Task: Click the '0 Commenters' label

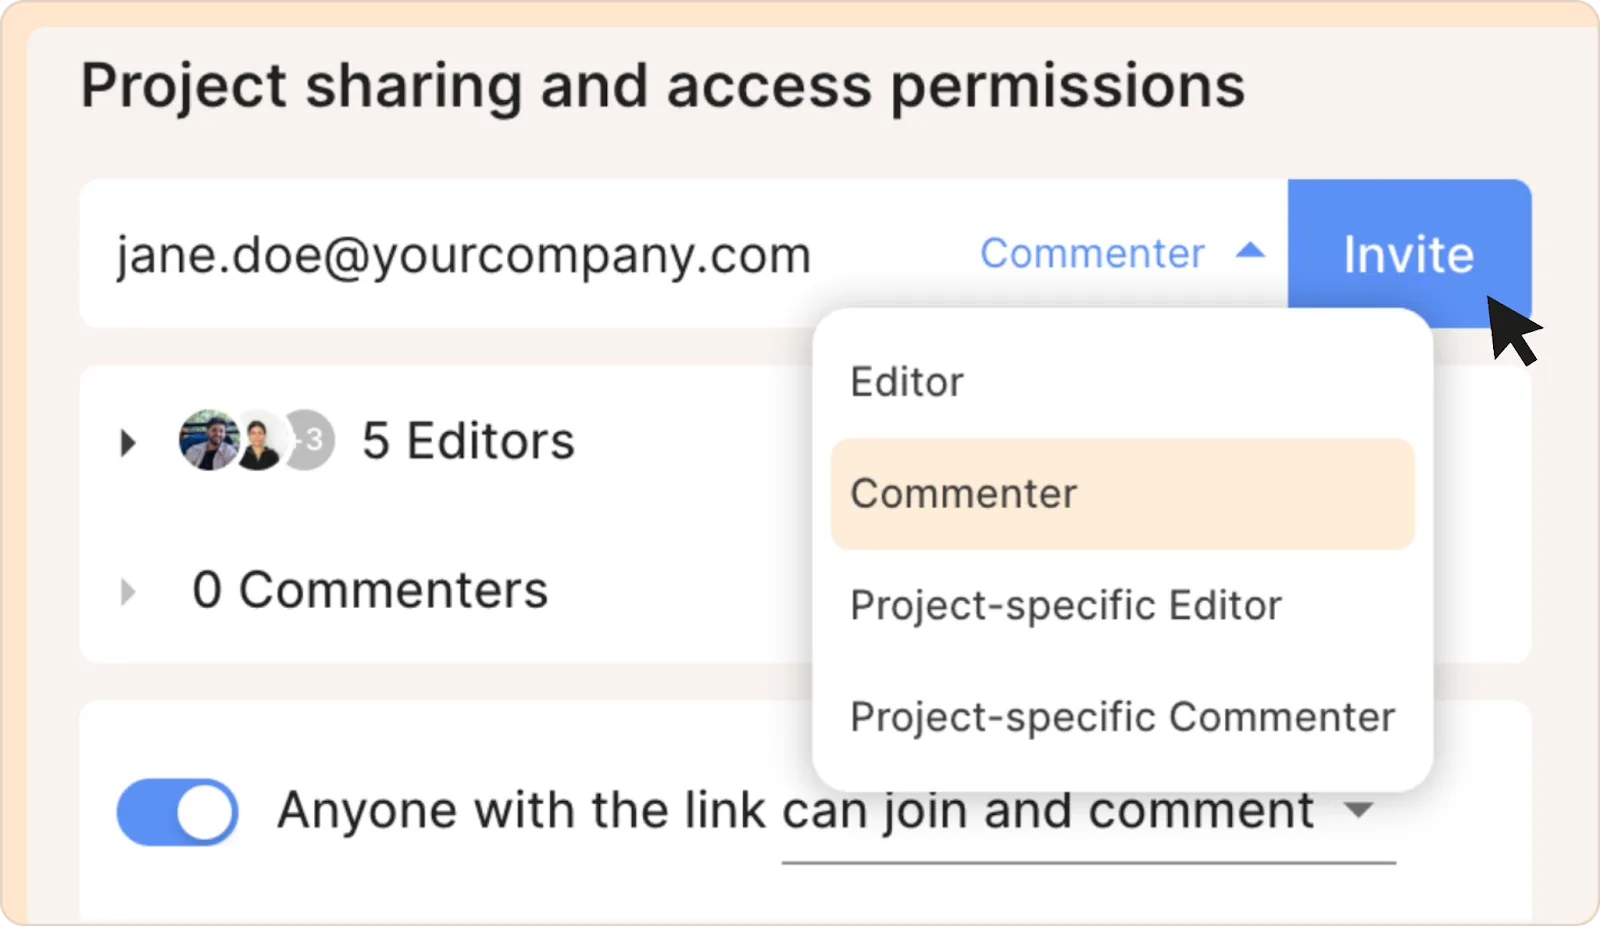Action: 370,590
